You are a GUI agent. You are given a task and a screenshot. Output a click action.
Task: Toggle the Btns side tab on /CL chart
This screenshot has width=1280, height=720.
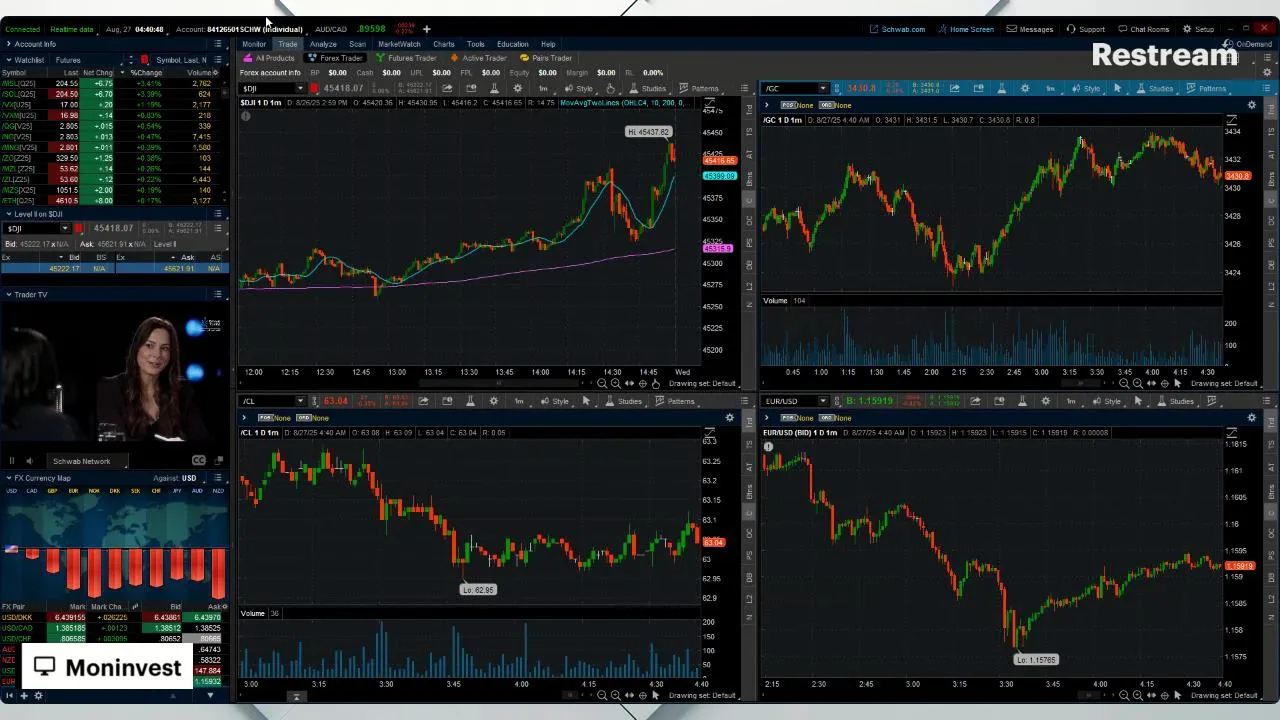749,491
